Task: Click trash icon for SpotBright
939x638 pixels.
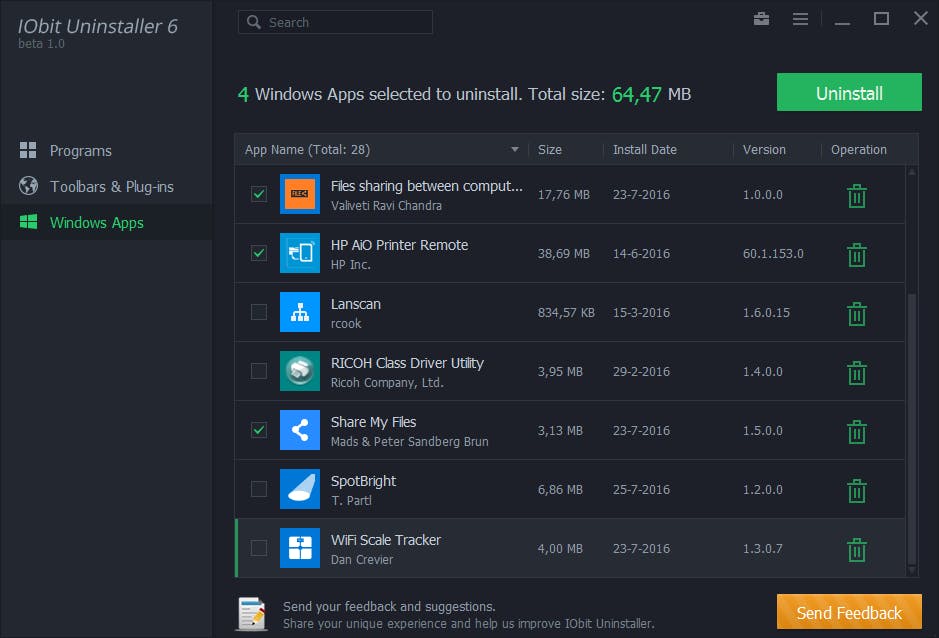Action: click(857, 491)
